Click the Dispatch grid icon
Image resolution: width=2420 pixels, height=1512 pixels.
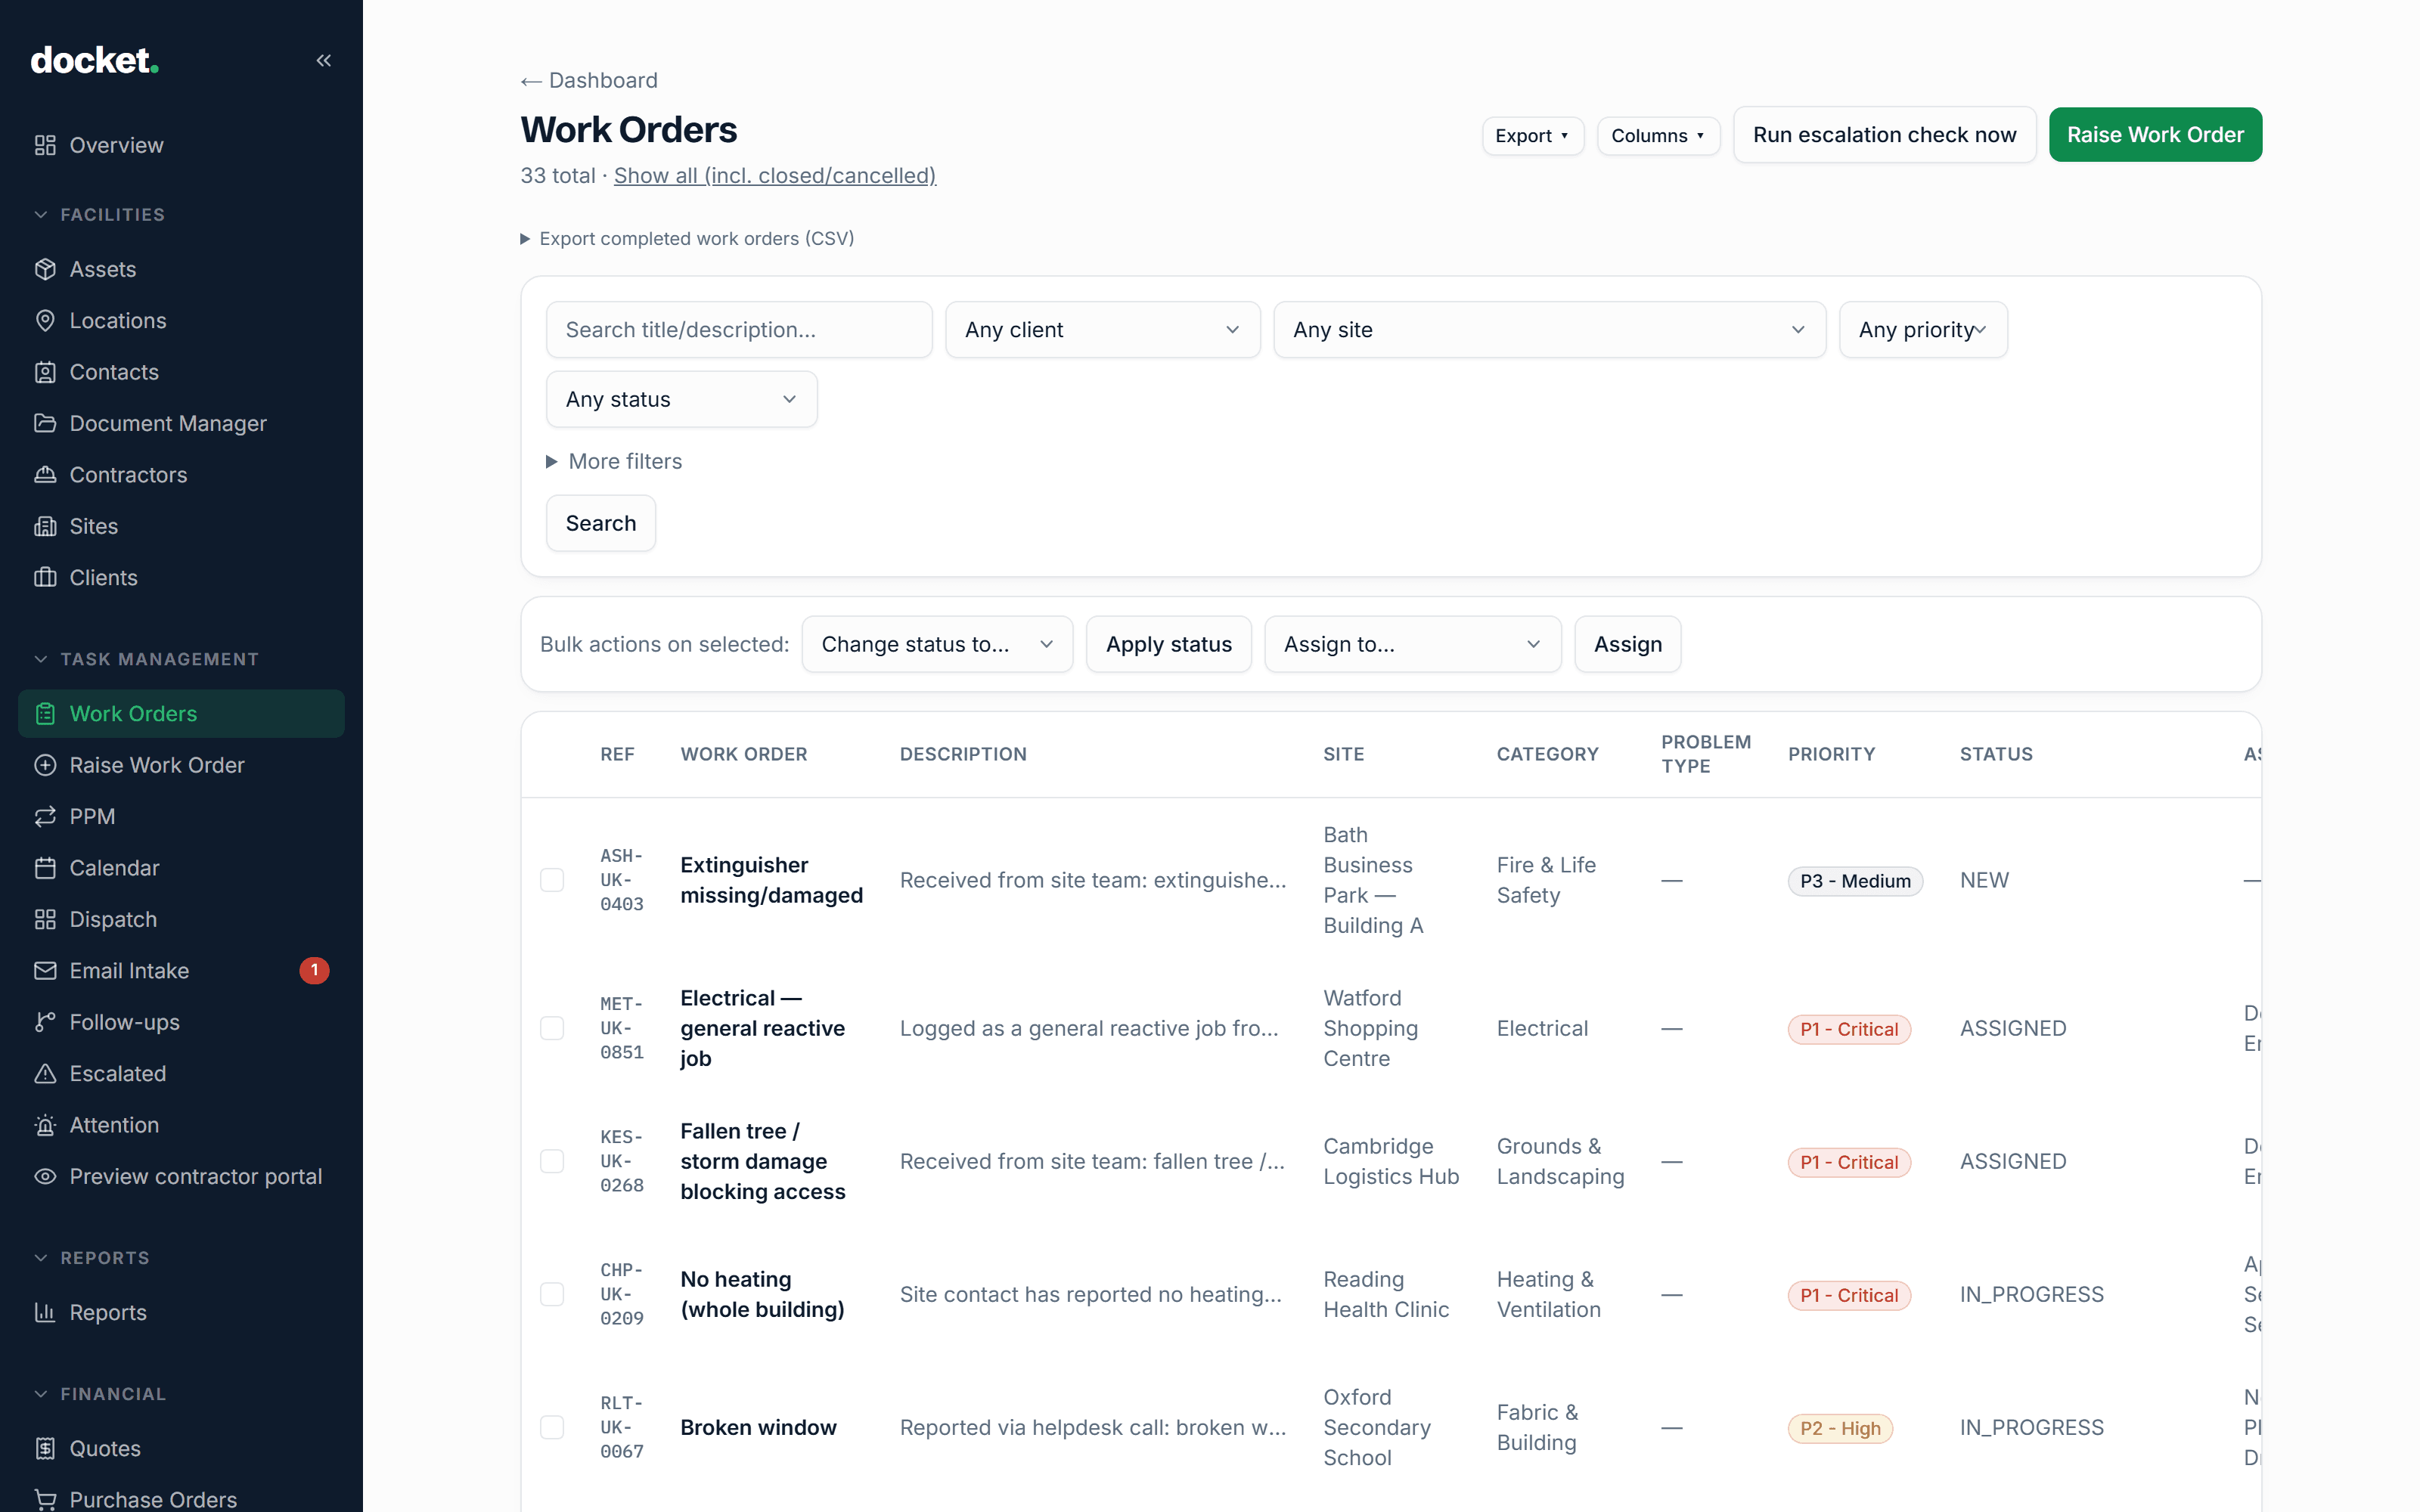click(x=45, y=919)
